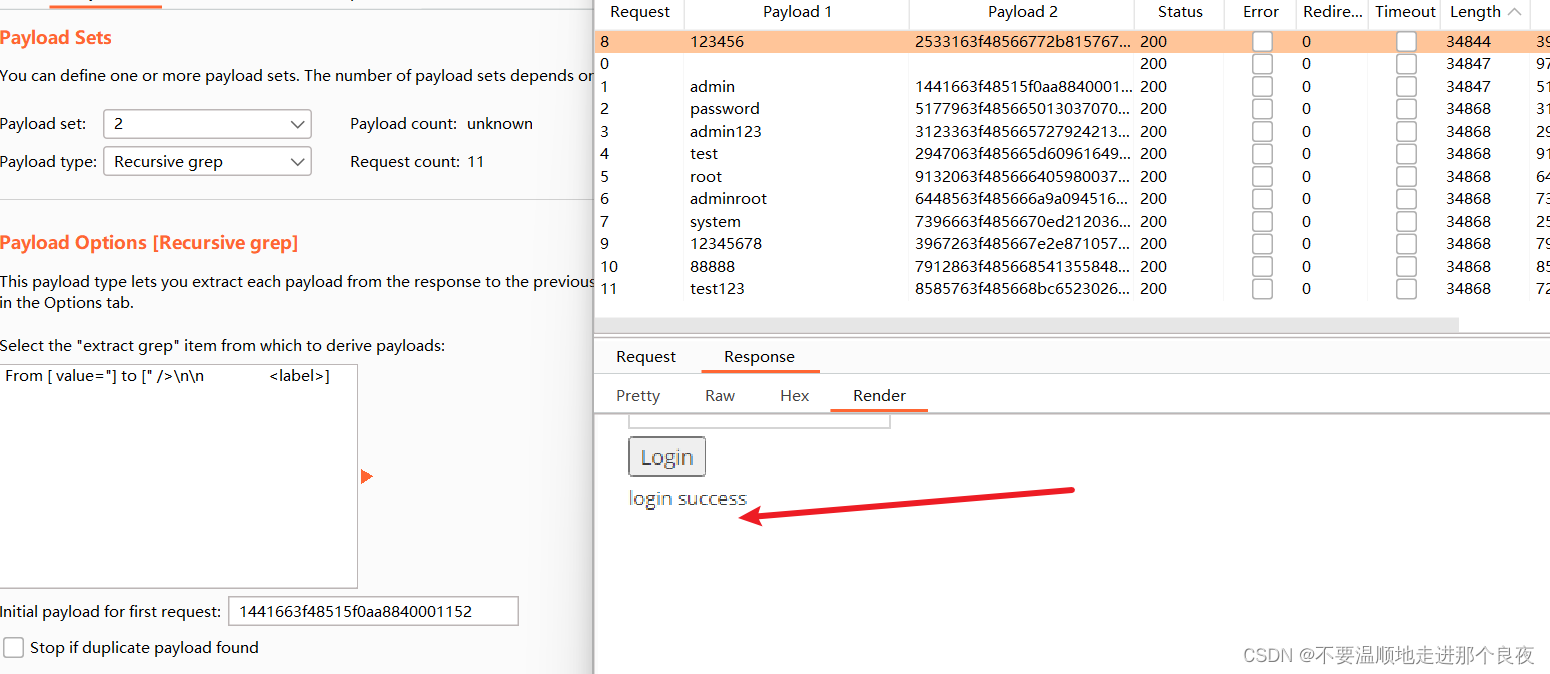1550x674 pixels.
Task: Select the extract grep item 'From [ value="]'
Action: [167, 376]
